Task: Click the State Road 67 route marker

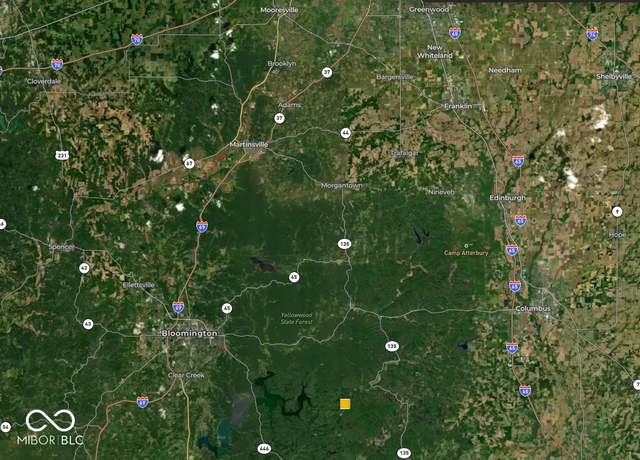Action: click(x=189, y=164)
